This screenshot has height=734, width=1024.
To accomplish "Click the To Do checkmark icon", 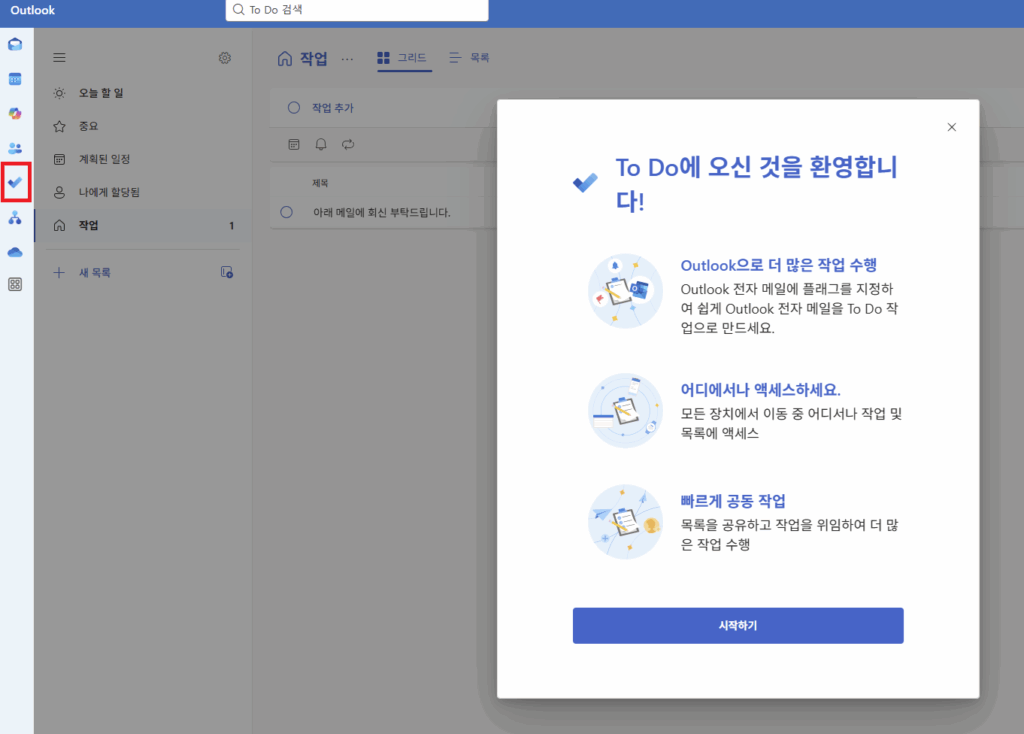I will 15,182.
